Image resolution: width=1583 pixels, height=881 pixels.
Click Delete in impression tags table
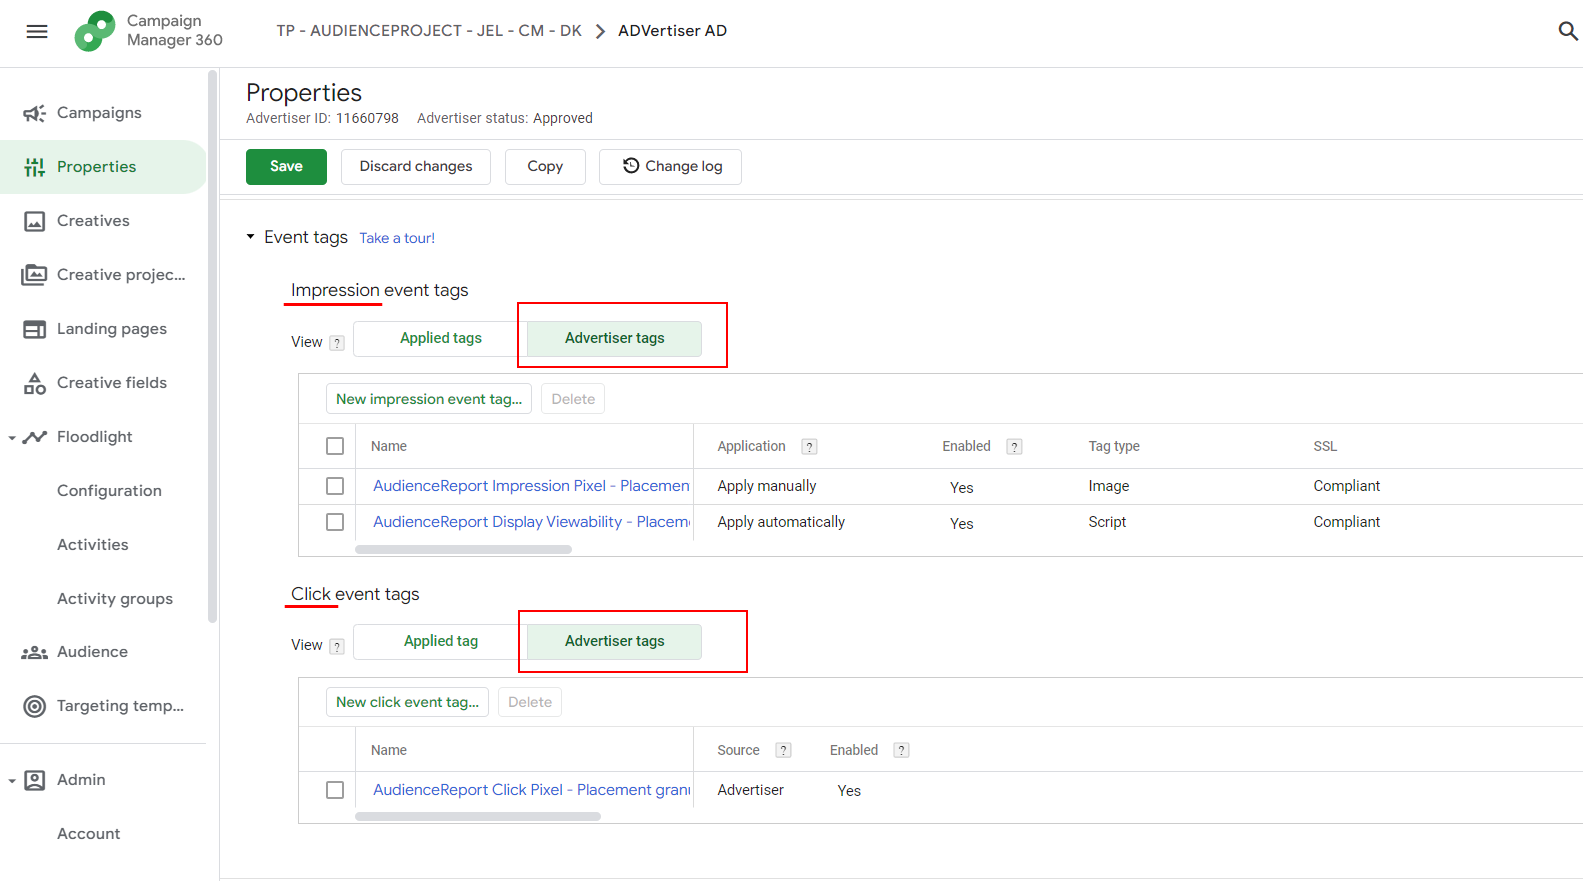pos(573,399)
